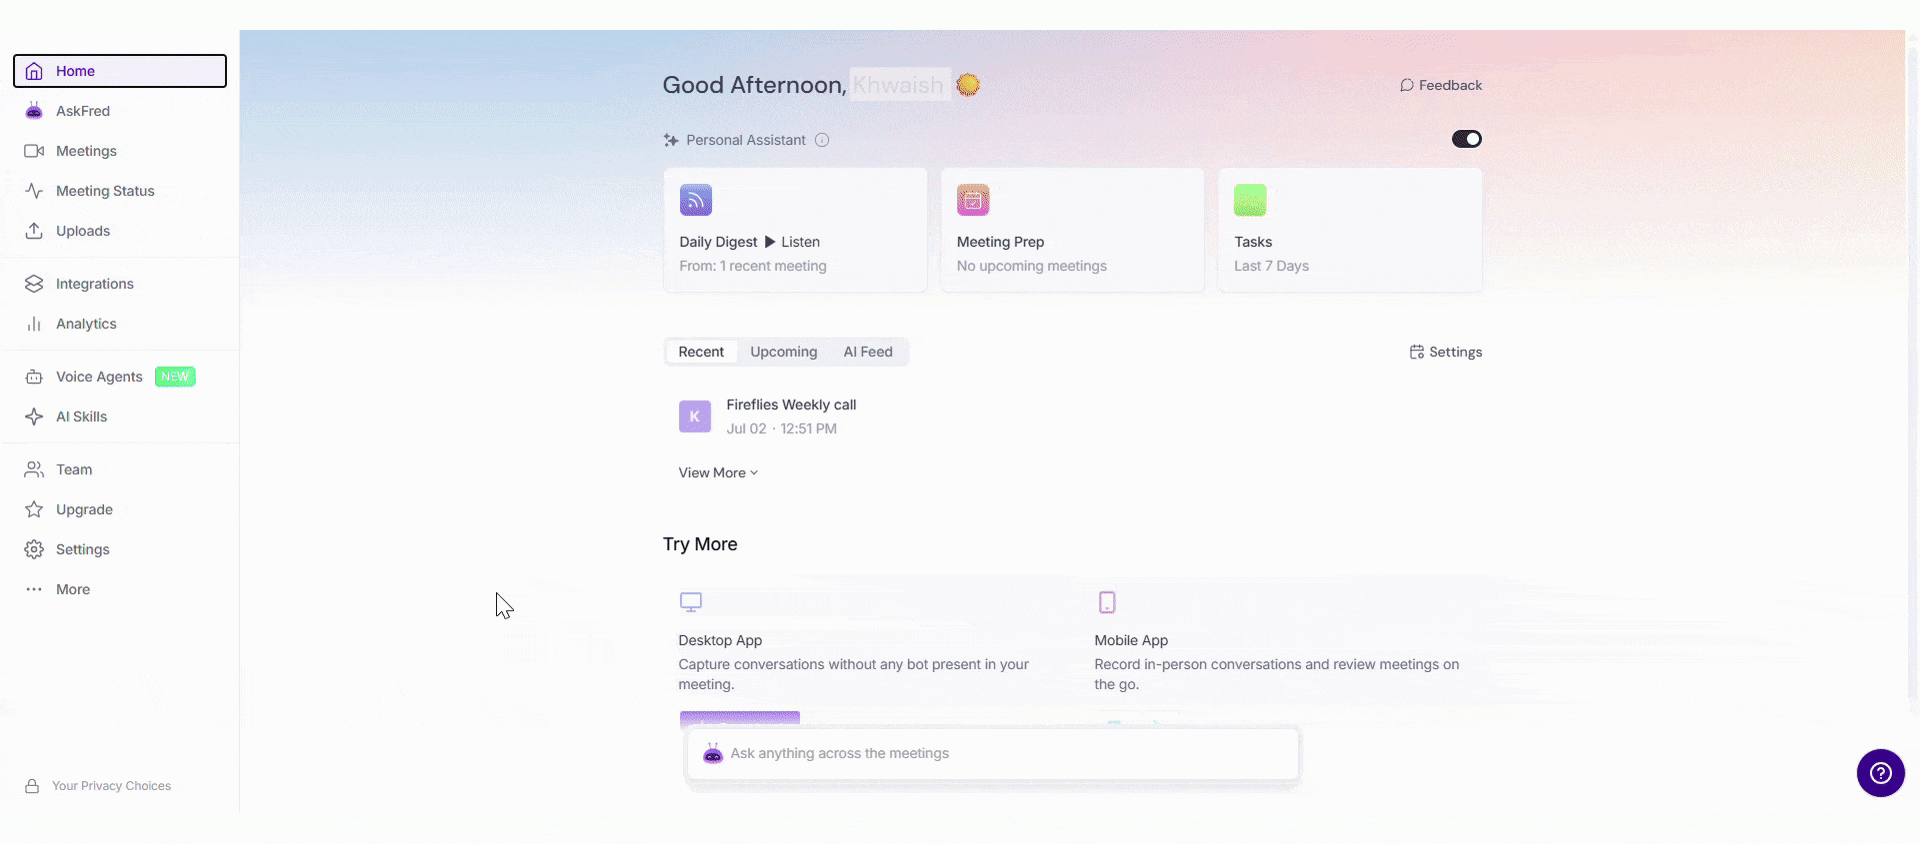
Task: Open the help question mark button
Action: [1880, 773]
